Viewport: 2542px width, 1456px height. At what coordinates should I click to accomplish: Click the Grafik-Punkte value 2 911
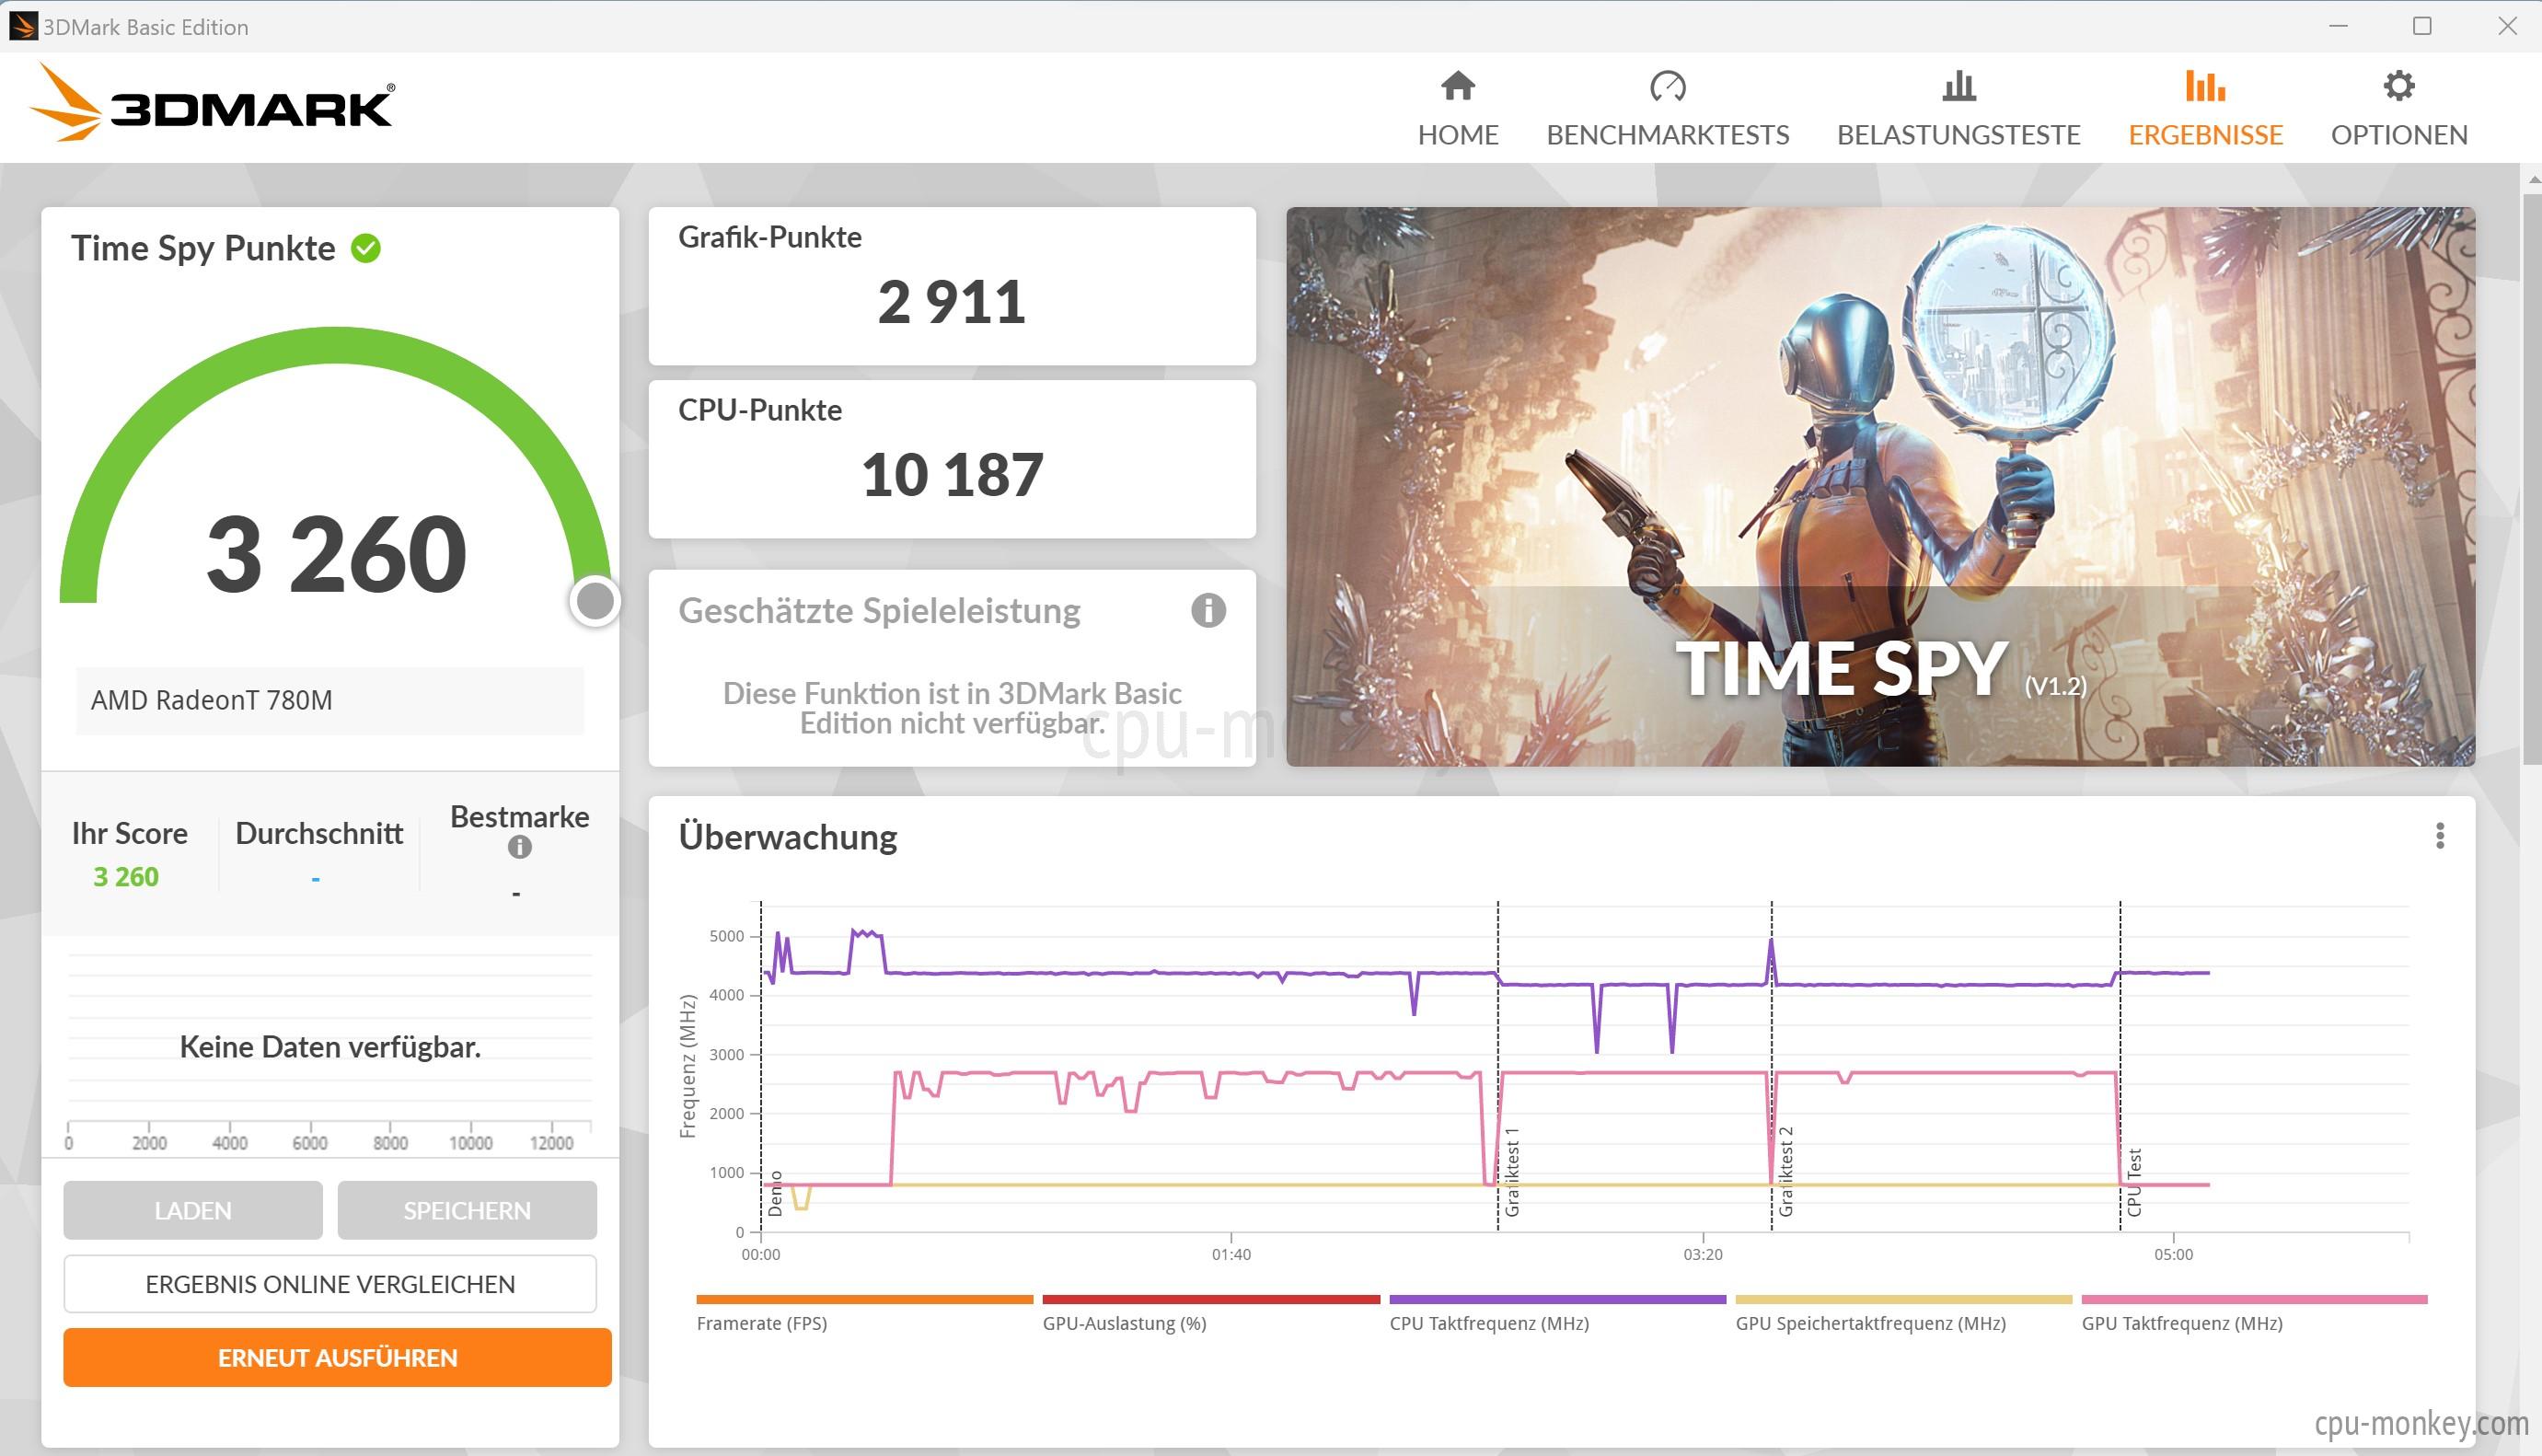coord(951,301)
